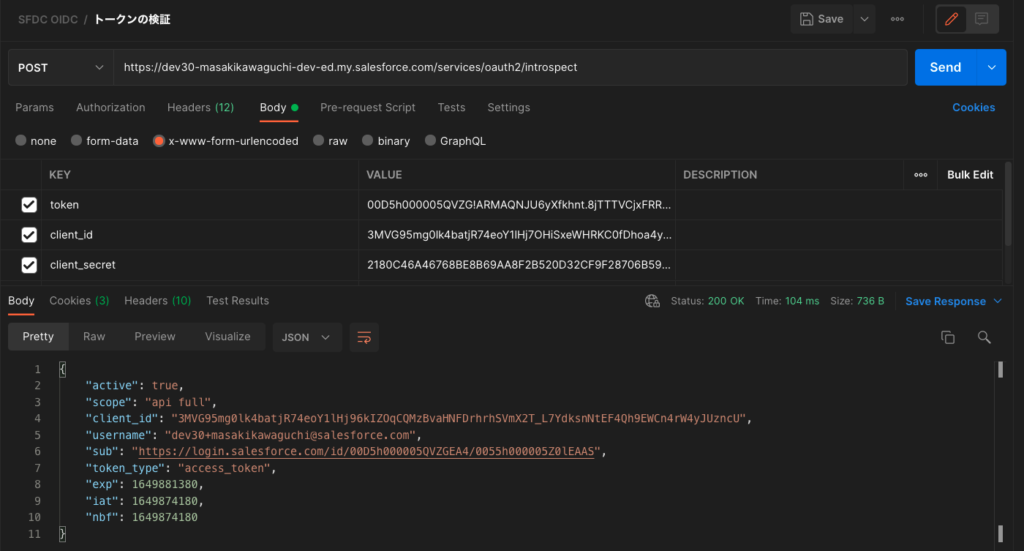The height and width of the screenshot is (551, 1024).
Task: Expand the JSON format dropdown
Action: 307,337
